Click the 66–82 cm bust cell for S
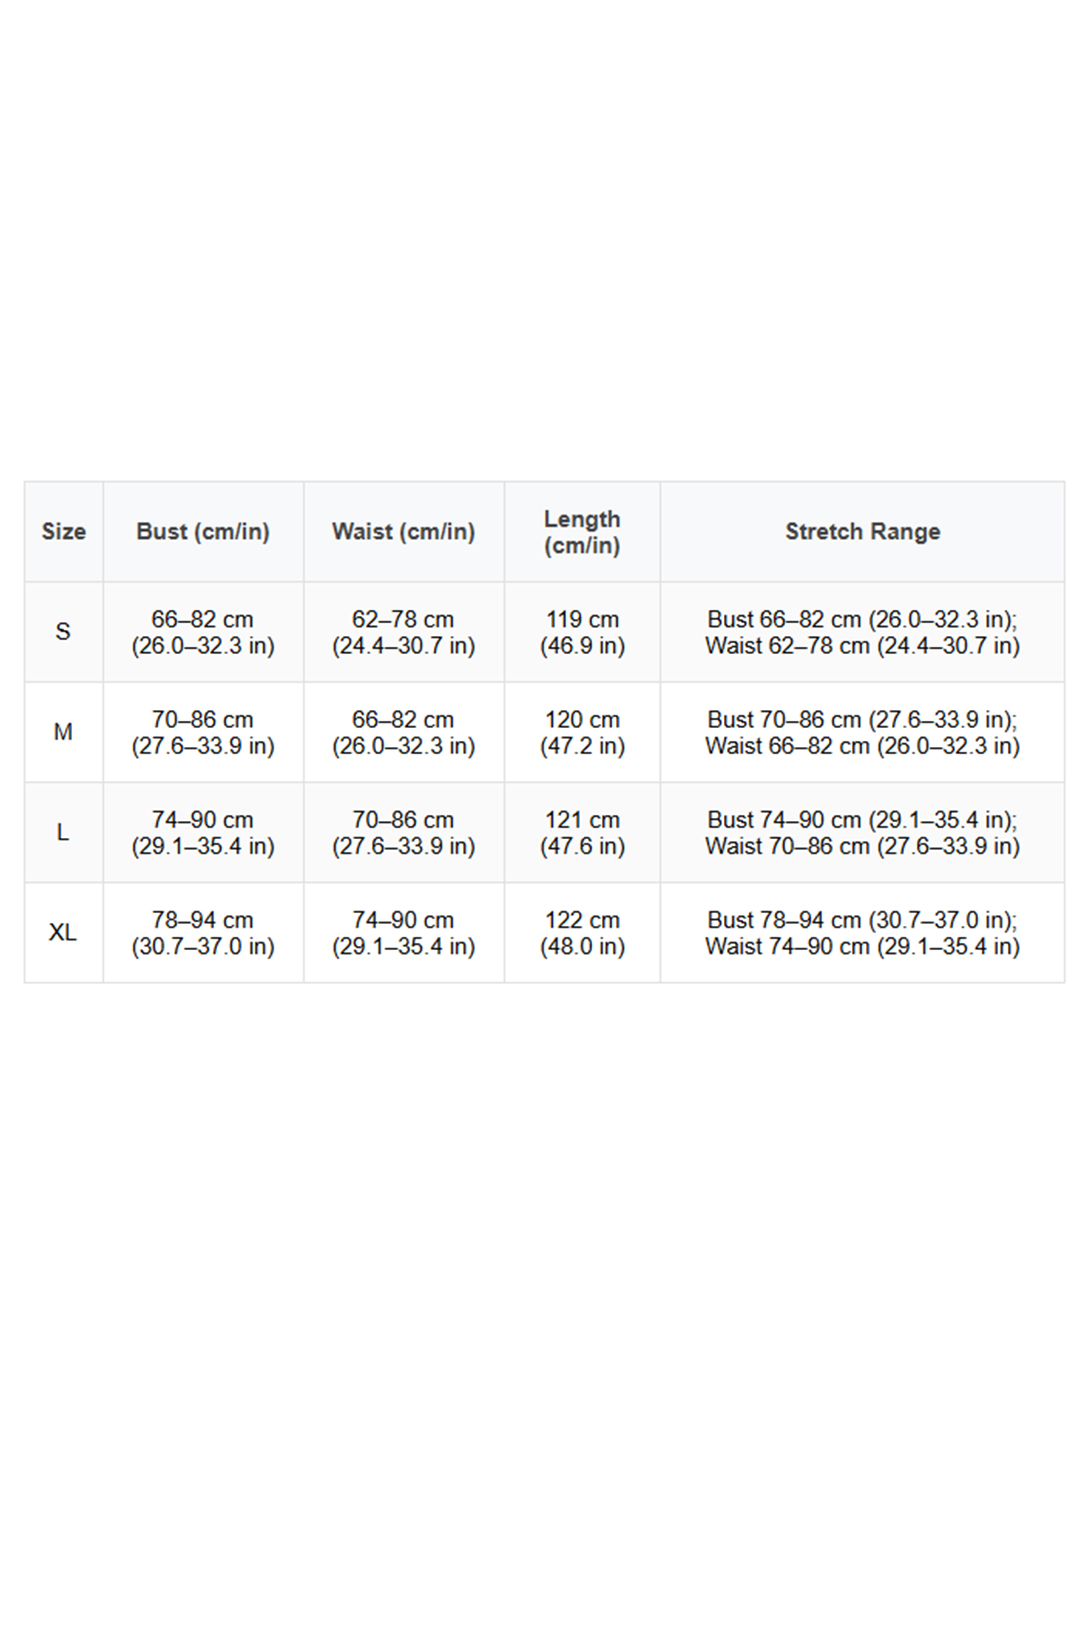This screenshot has height=1632, width=1088. [203, 632]
